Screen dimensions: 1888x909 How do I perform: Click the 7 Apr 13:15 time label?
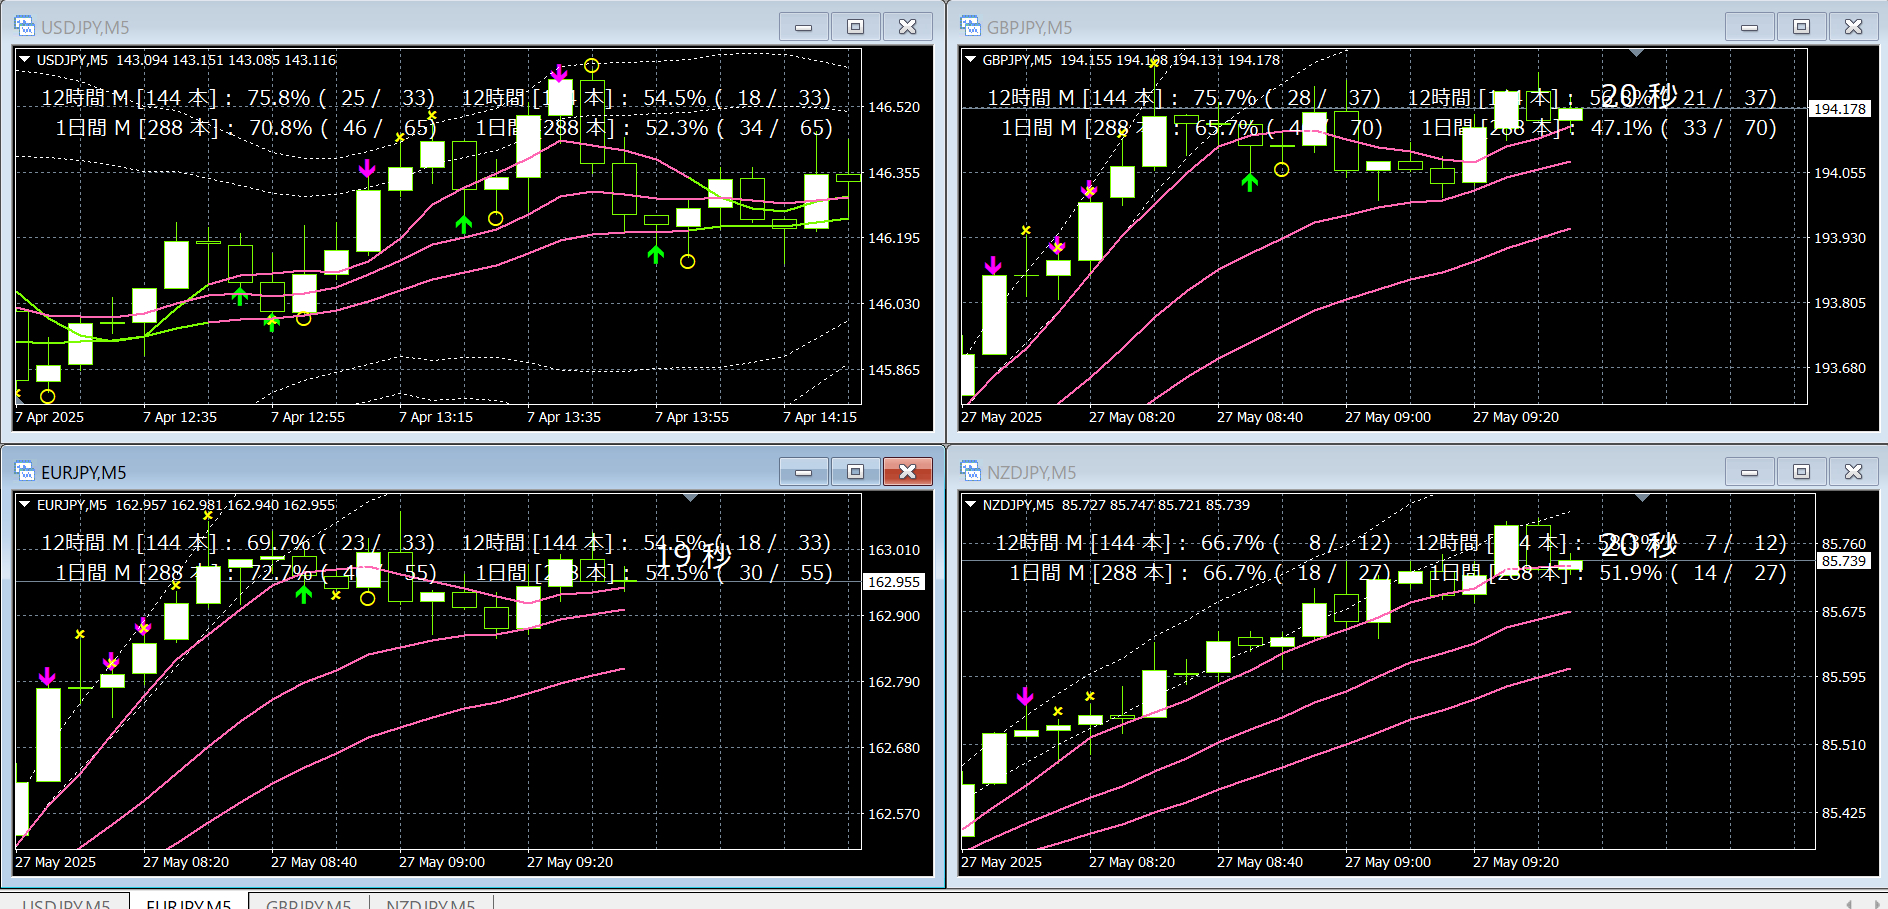[x=436, y=417]
